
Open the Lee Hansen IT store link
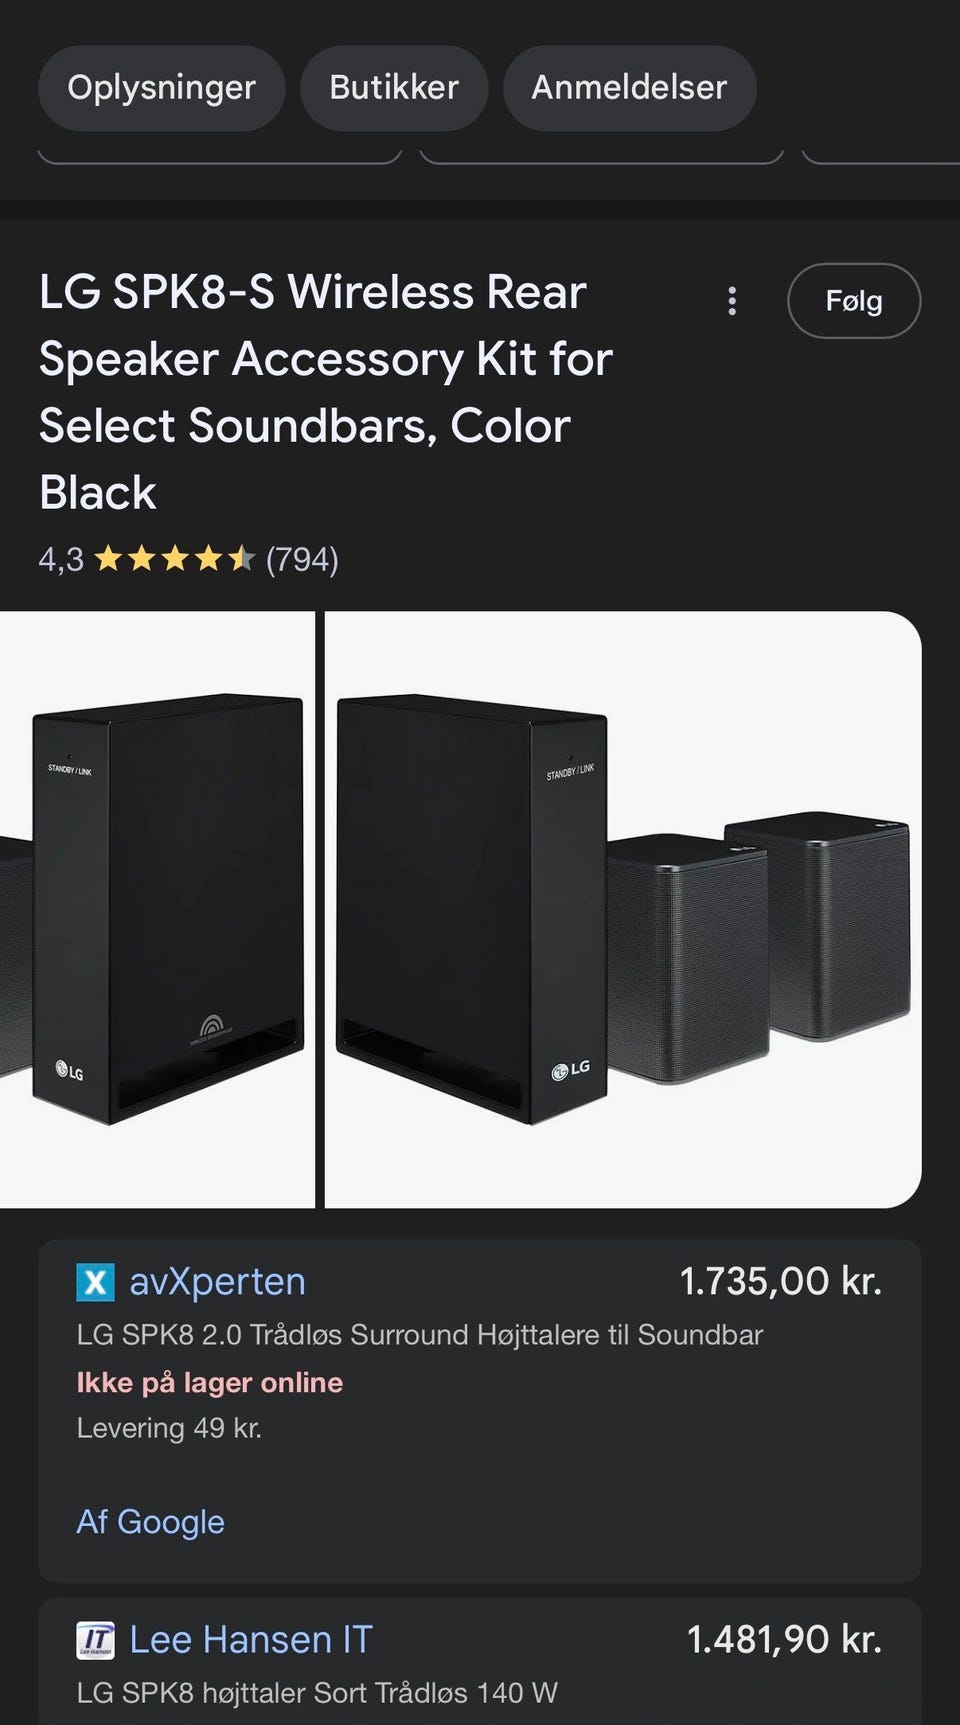coord(251,1640)
